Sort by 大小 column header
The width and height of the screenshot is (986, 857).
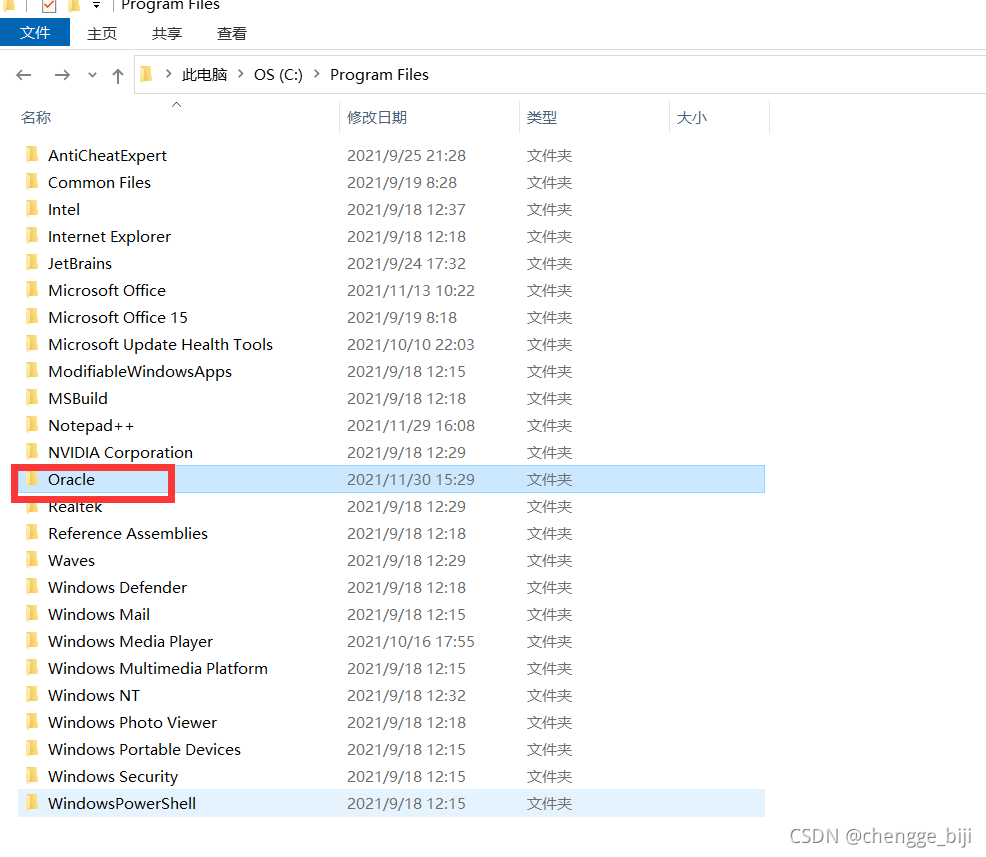coord(692,118)
